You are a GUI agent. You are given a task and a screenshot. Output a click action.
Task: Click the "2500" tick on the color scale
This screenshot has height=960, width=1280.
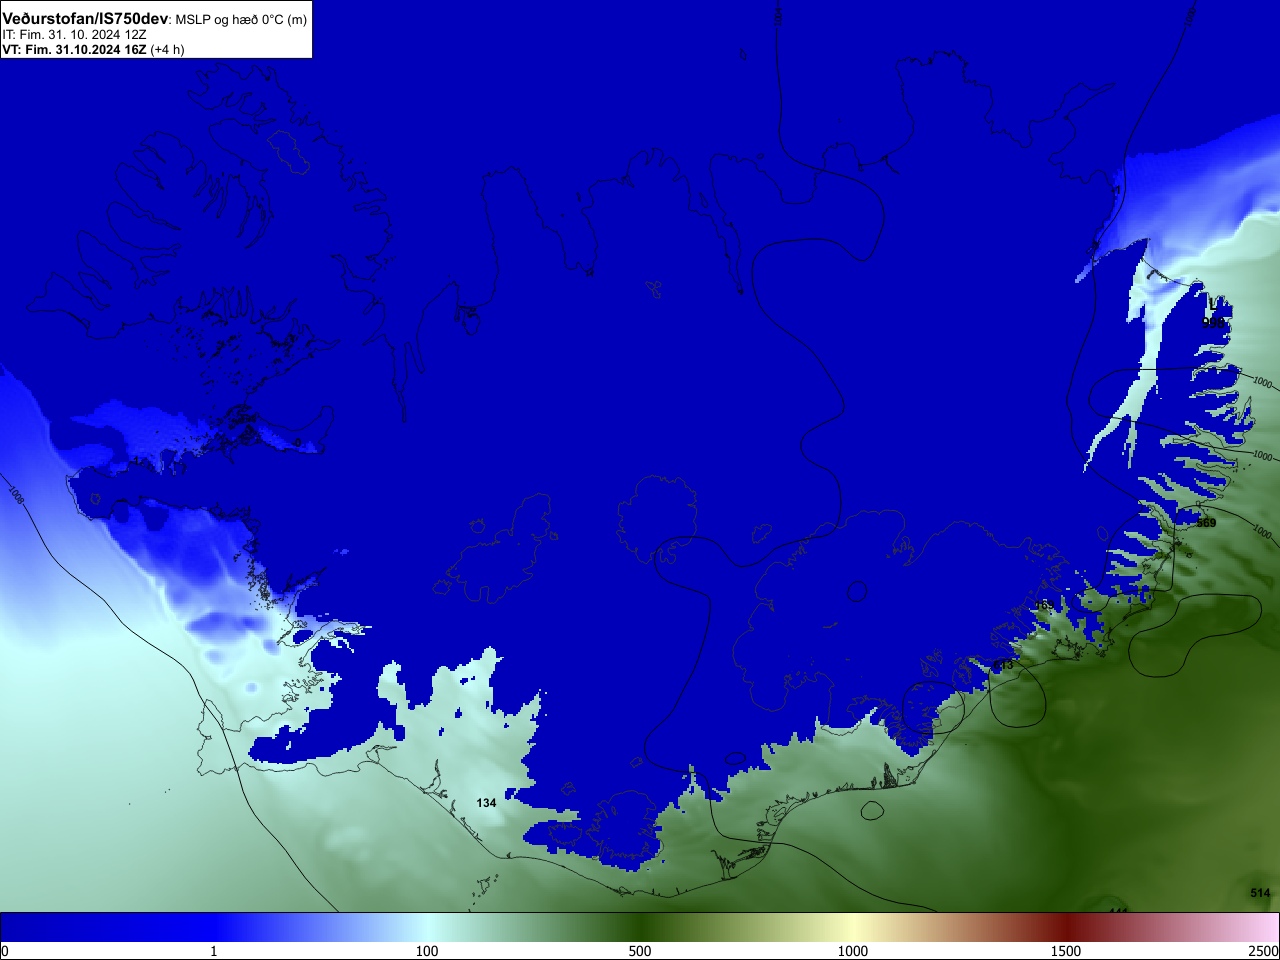coord(1264,951)
